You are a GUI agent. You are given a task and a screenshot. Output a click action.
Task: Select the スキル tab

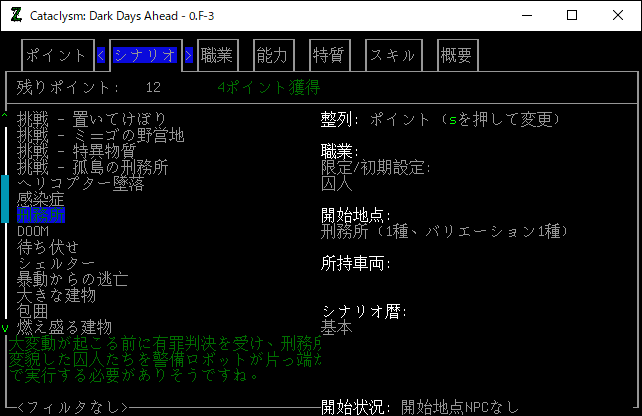click(393, 56)
